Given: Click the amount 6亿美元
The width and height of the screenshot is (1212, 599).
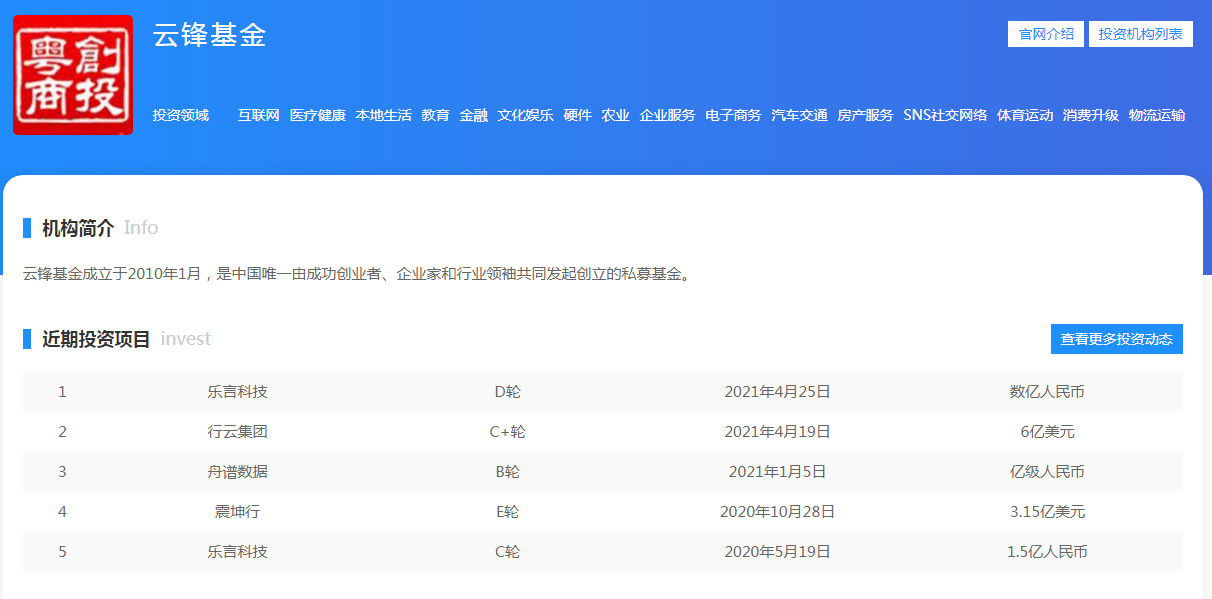Looking at the screenshot, I should coord(1047,431).
